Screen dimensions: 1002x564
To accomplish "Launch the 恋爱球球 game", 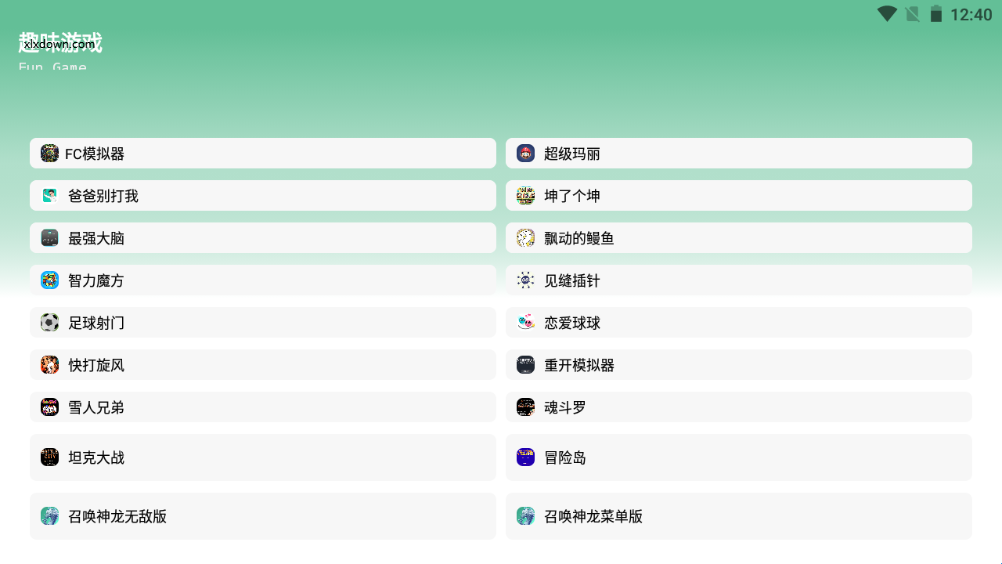I will [739, 323].
